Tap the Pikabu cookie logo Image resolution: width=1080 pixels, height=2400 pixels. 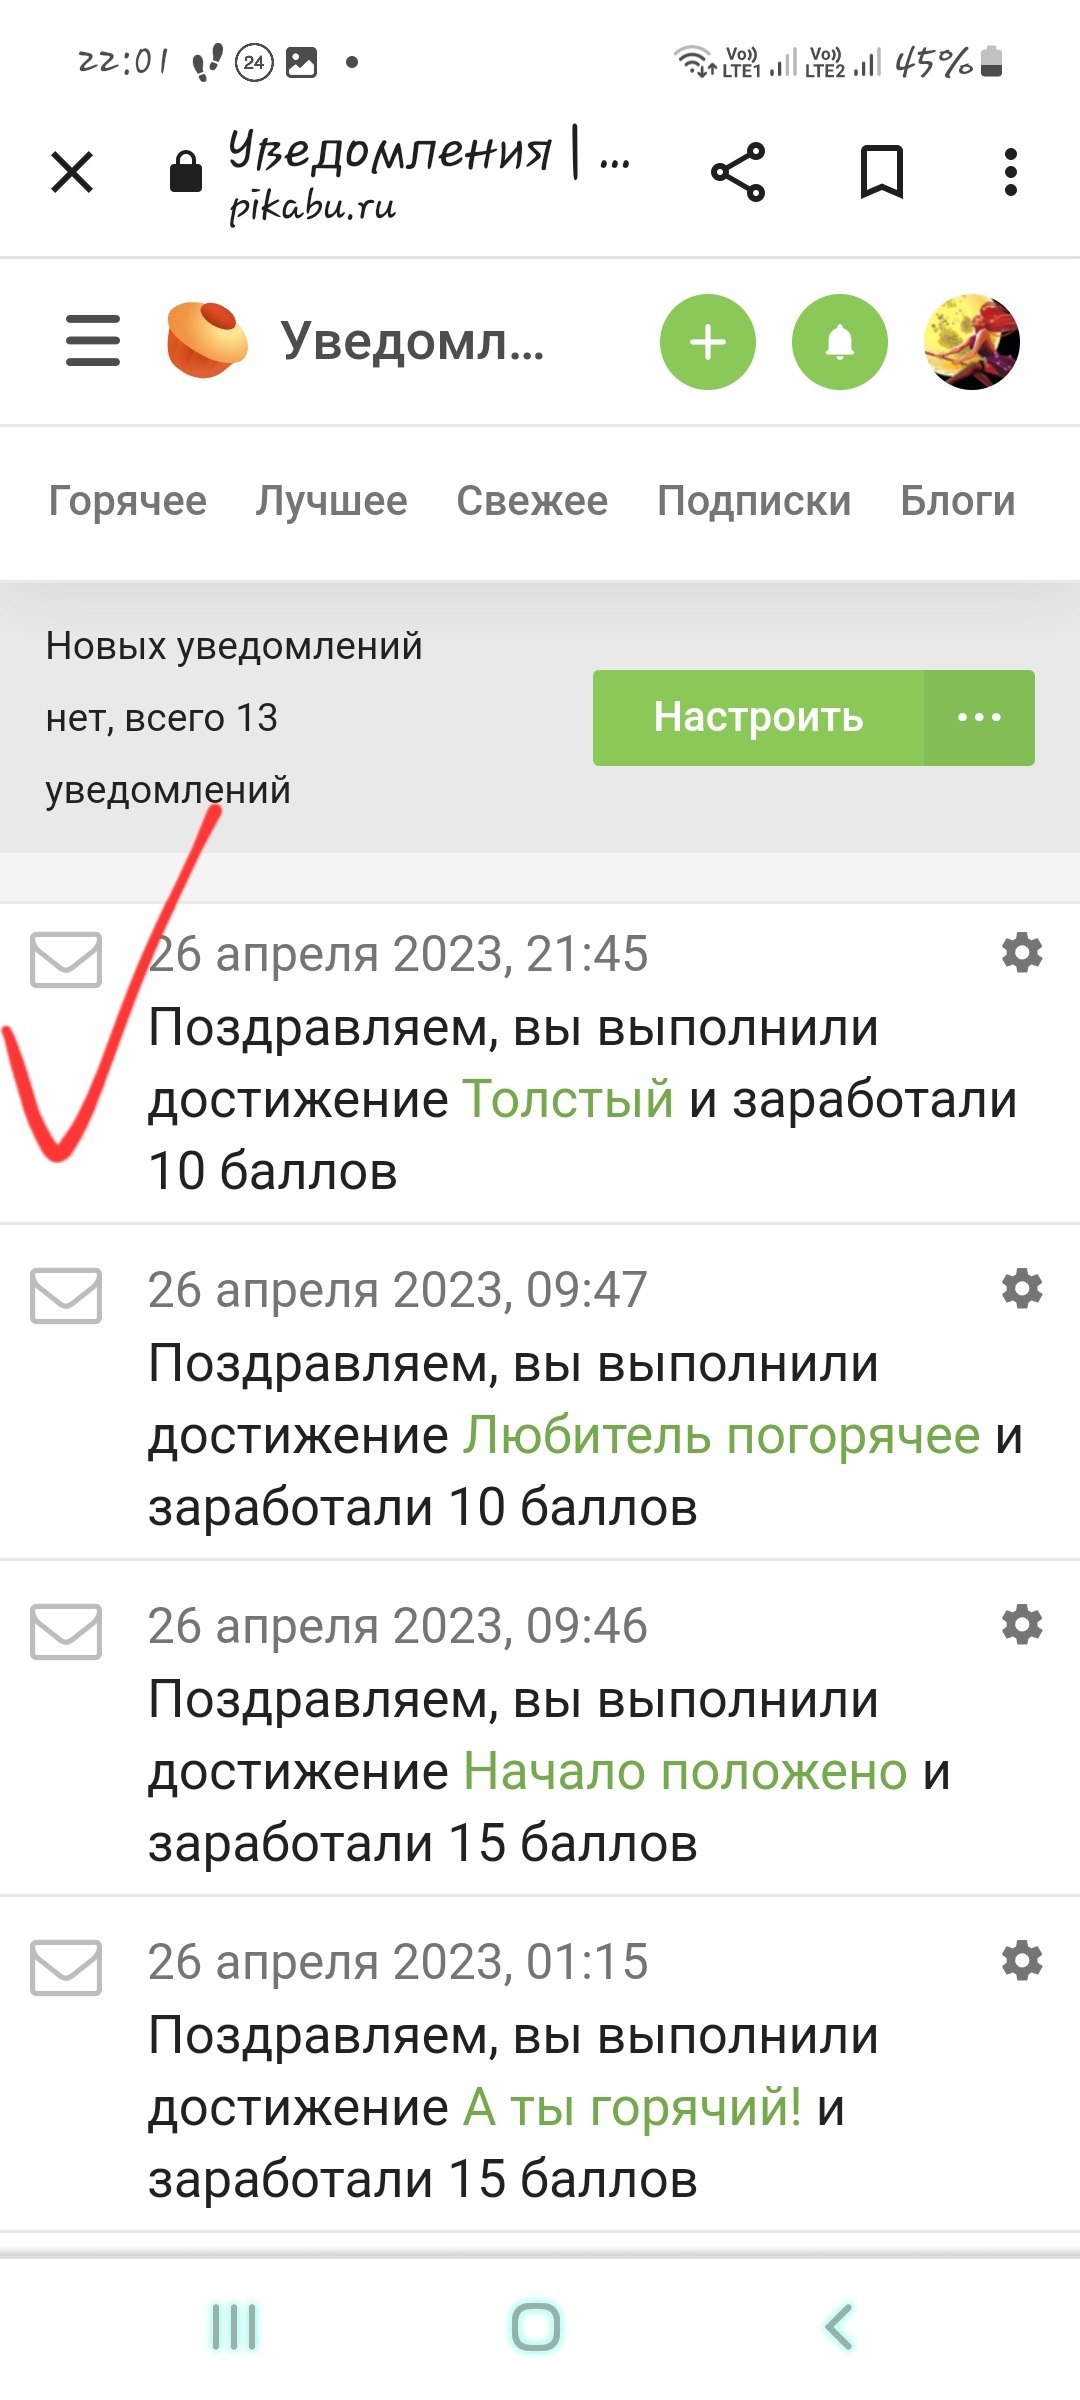point(207,341)
